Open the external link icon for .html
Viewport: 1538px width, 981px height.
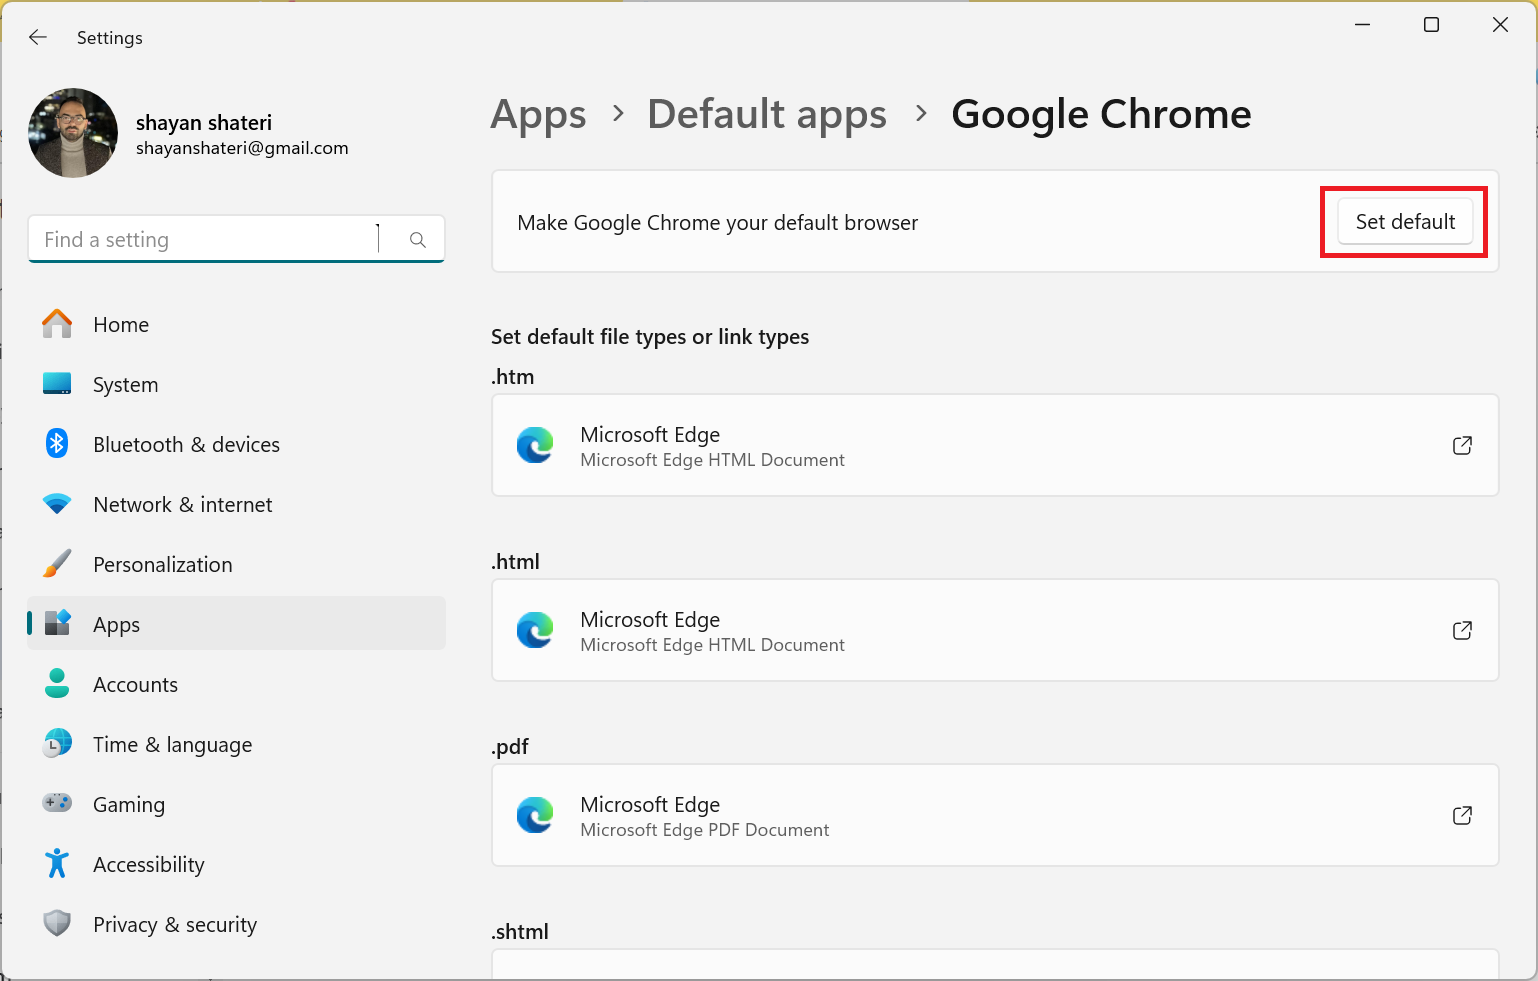1462,630
